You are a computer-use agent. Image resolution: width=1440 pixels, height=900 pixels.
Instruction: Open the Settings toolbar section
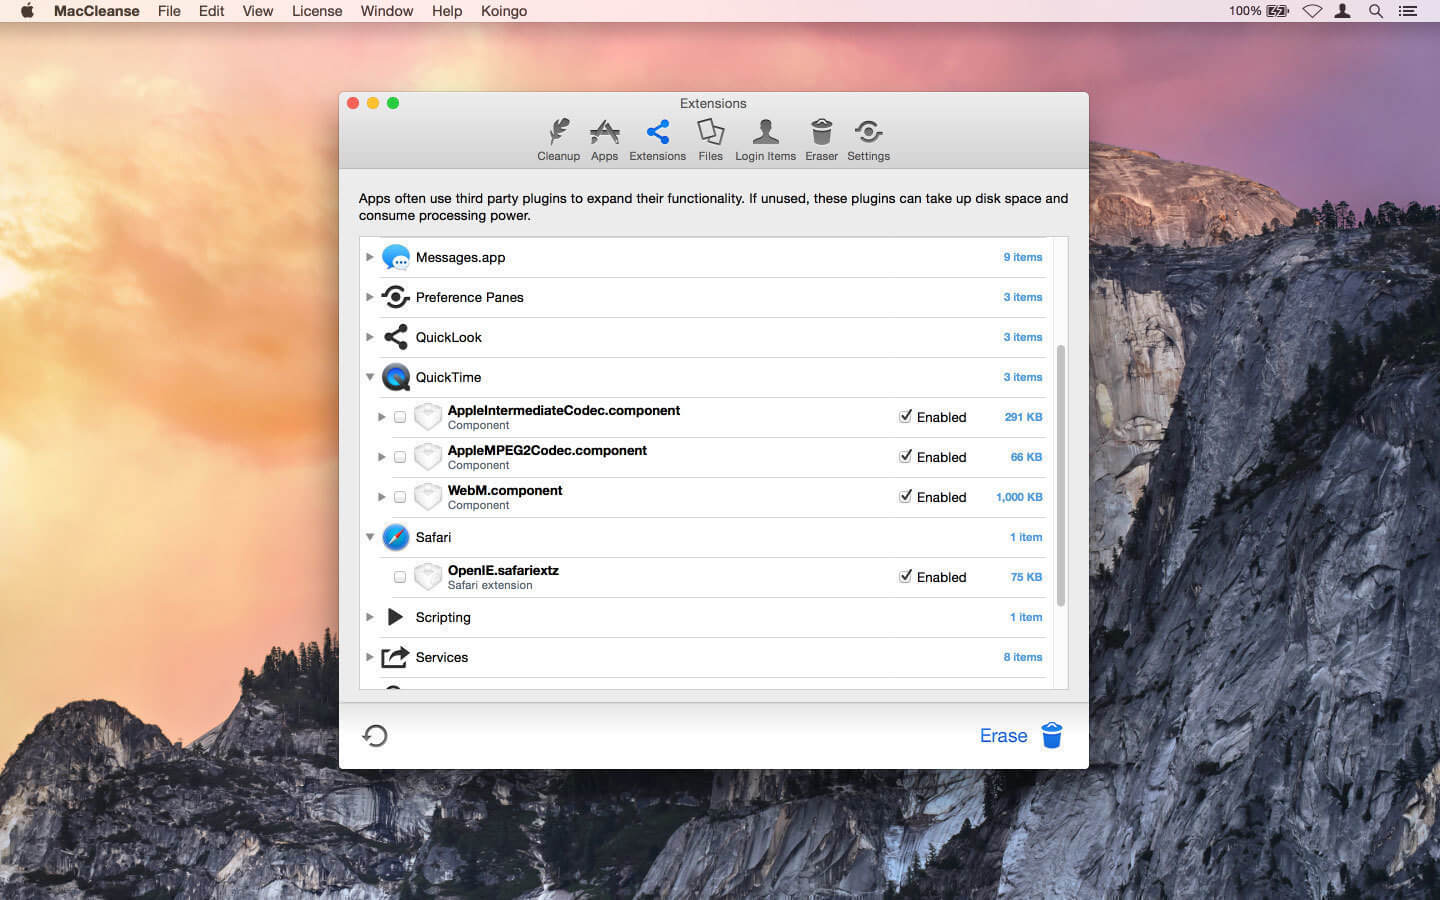click(868, 140)
